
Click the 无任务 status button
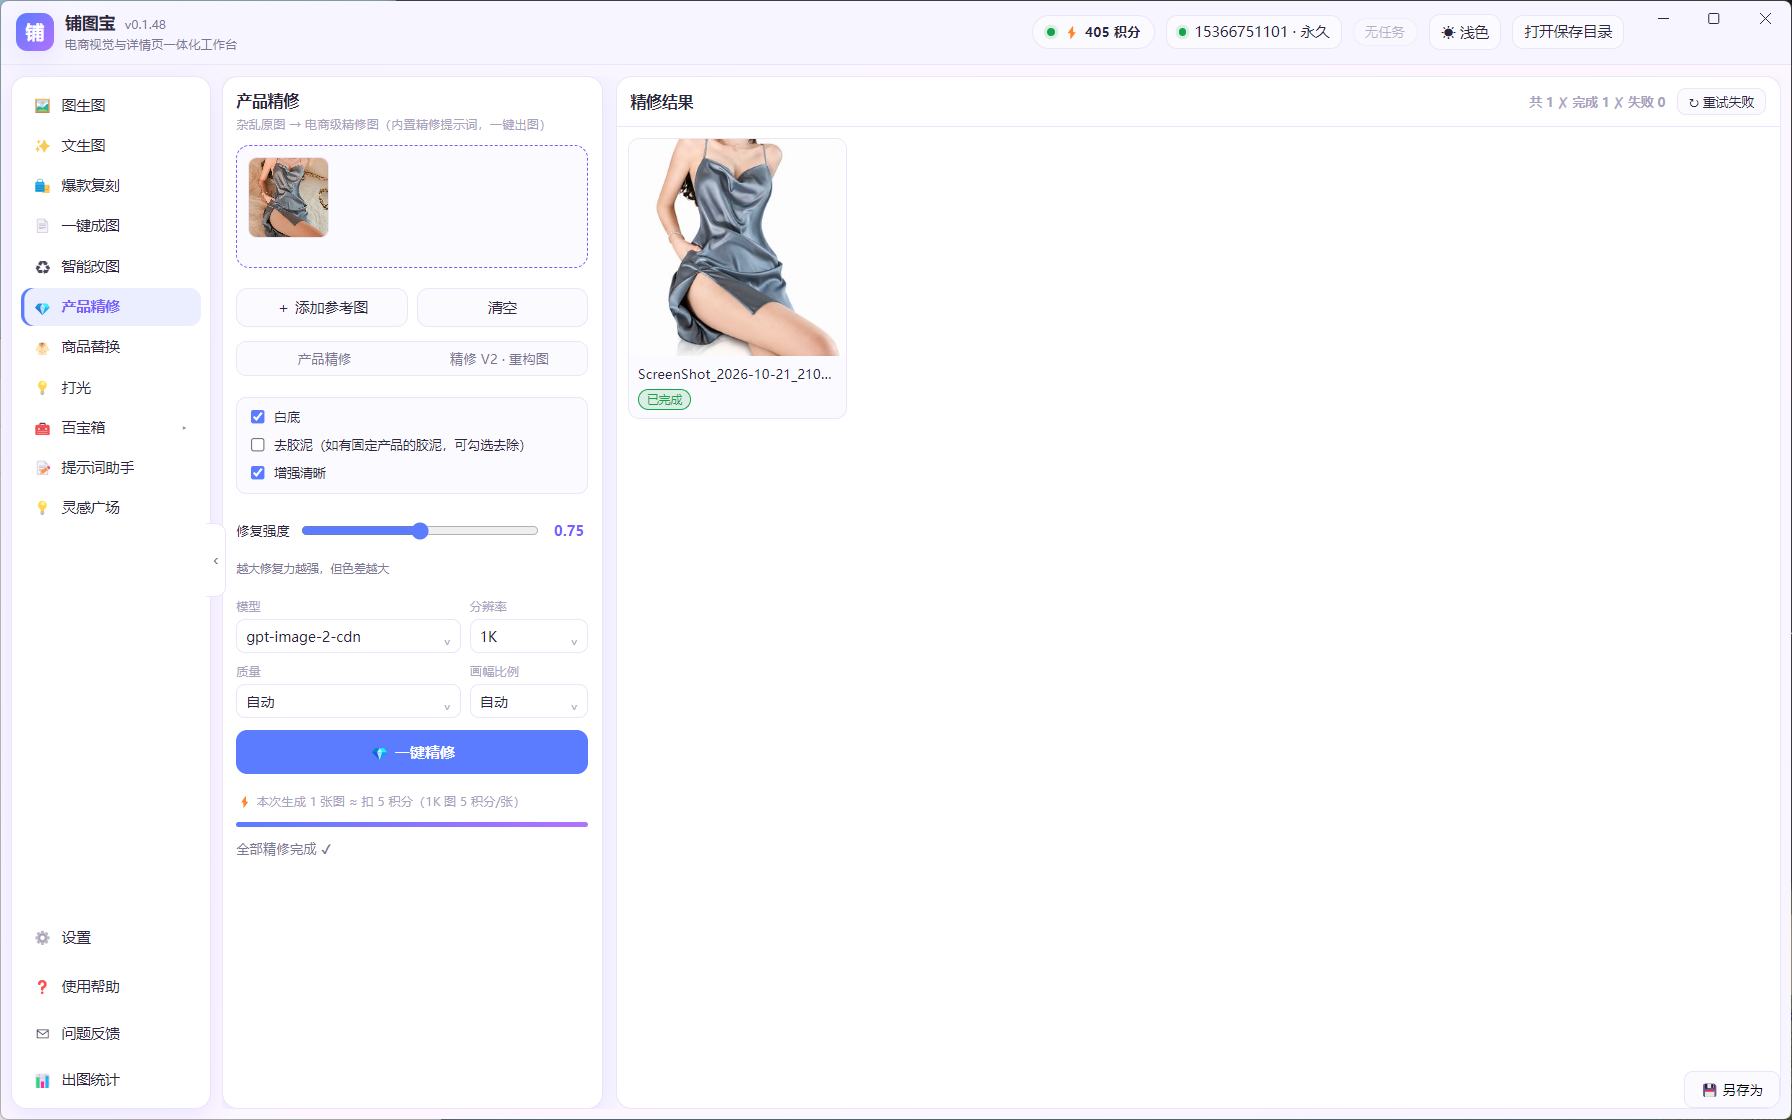1384,32
